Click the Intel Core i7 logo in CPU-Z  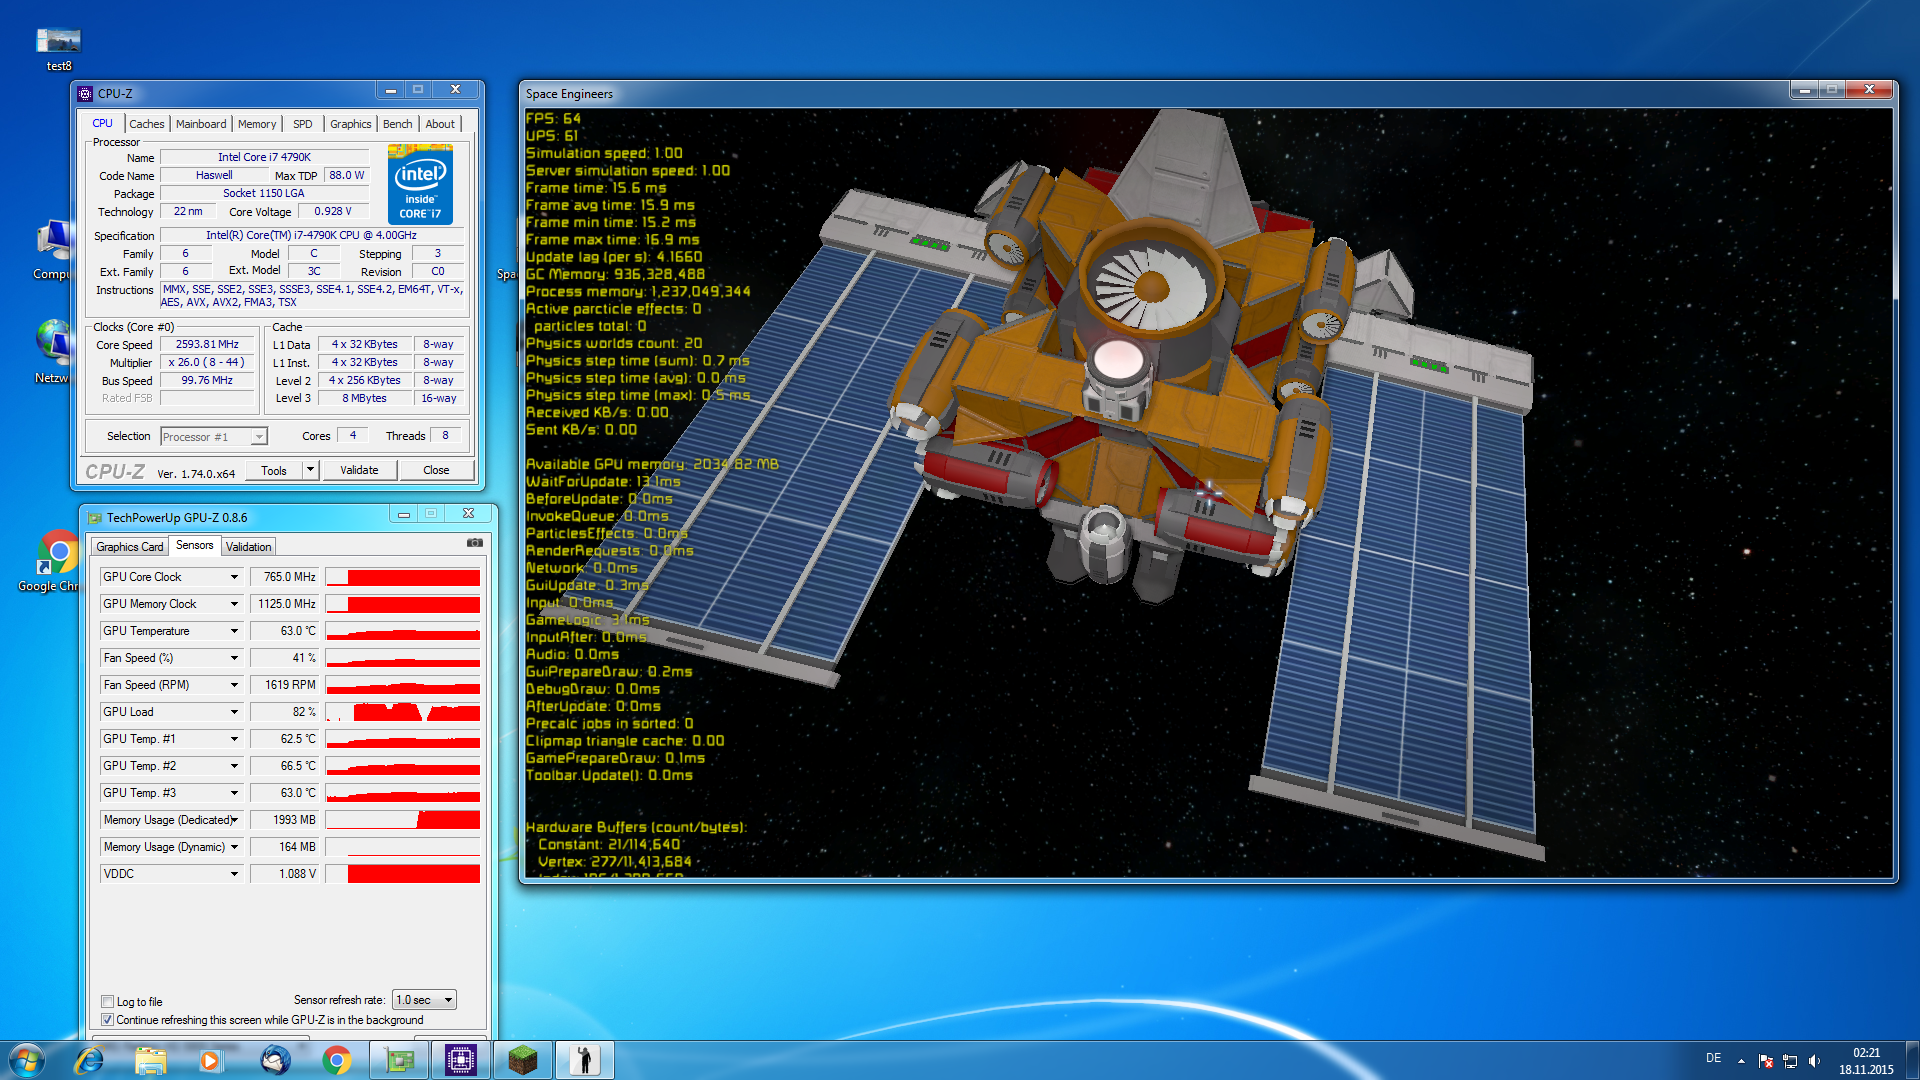(x=420, y=184)
